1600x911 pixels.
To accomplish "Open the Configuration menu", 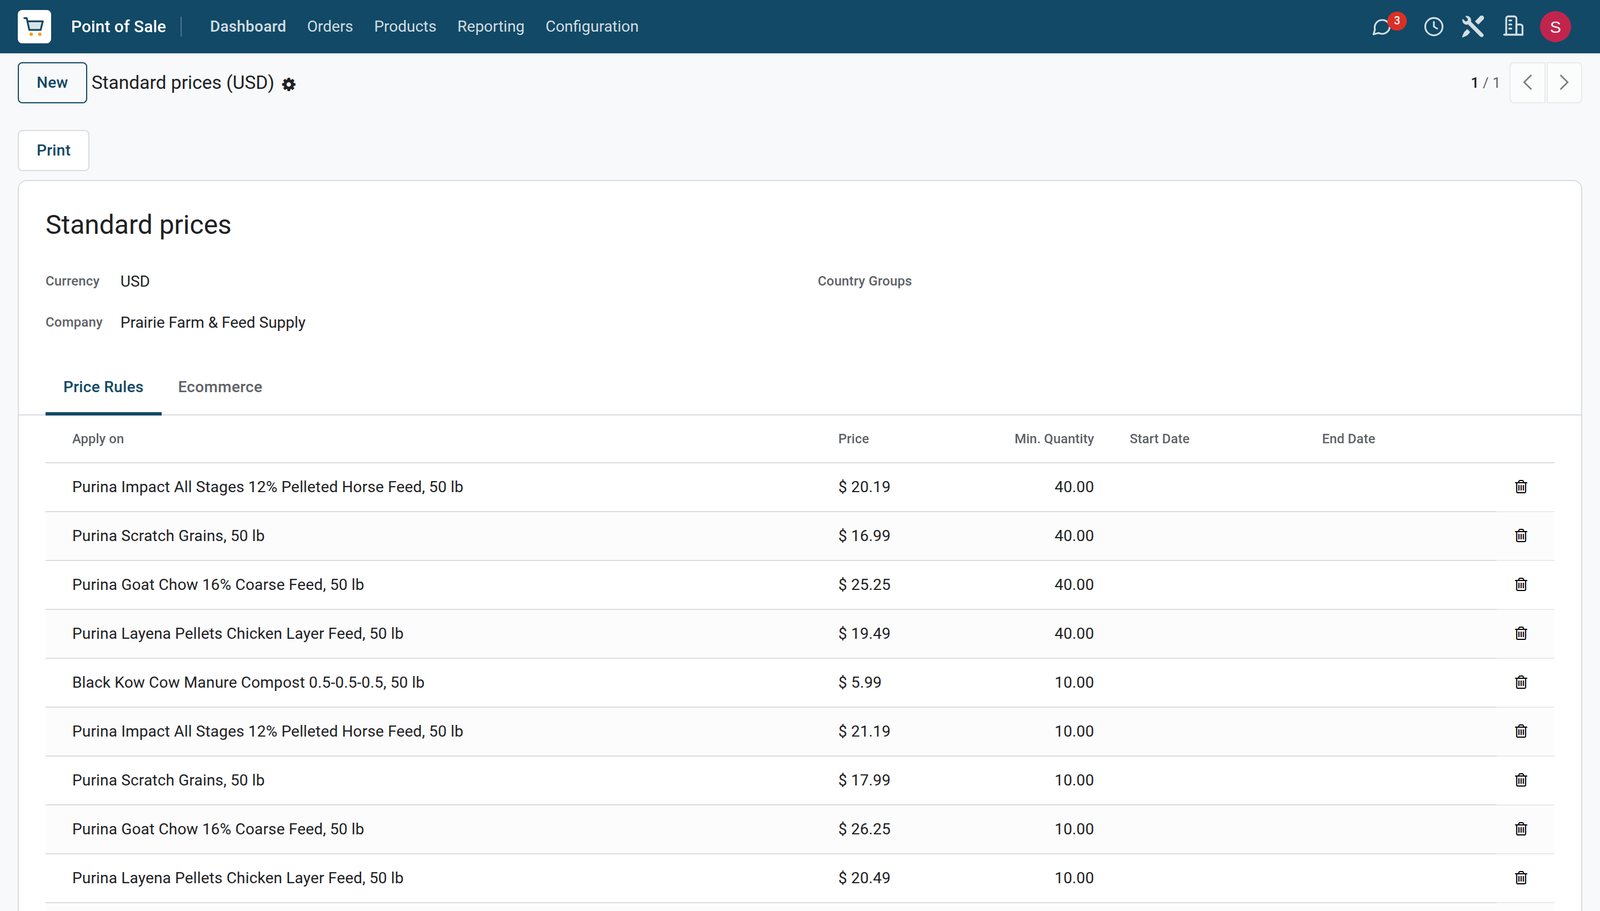I will point(592,27).
